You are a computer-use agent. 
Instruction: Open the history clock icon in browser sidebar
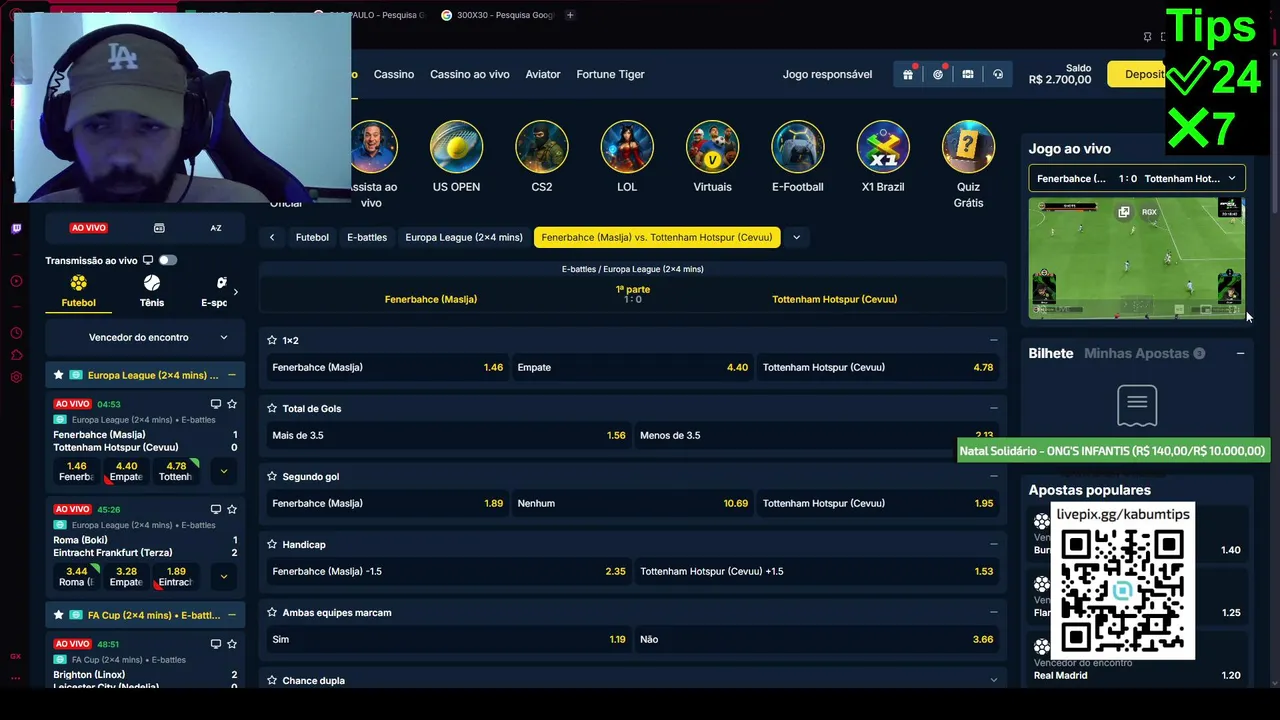[16, 333]
